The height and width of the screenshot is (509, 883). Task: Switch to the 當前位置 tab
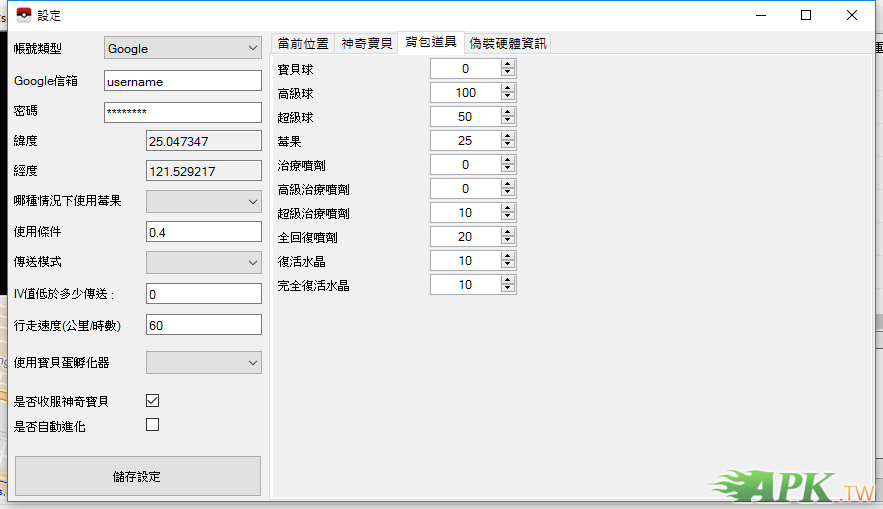pos(303,43)
